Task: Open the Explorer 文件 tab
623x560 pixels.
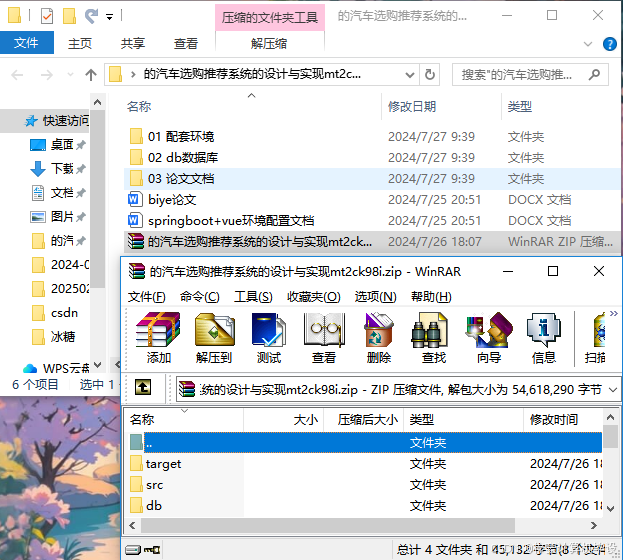Action: pos(26,43)
